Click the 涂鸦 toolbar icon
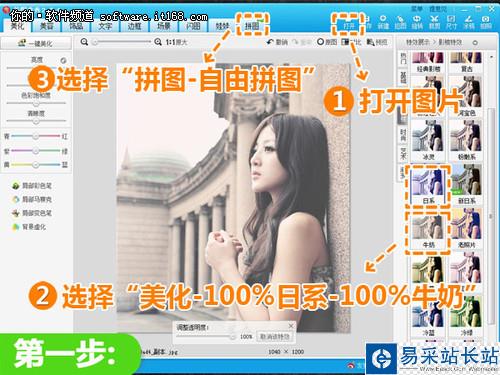Image resolution: width=500 pixels, height=375 pixels. [x=469, y=22]
